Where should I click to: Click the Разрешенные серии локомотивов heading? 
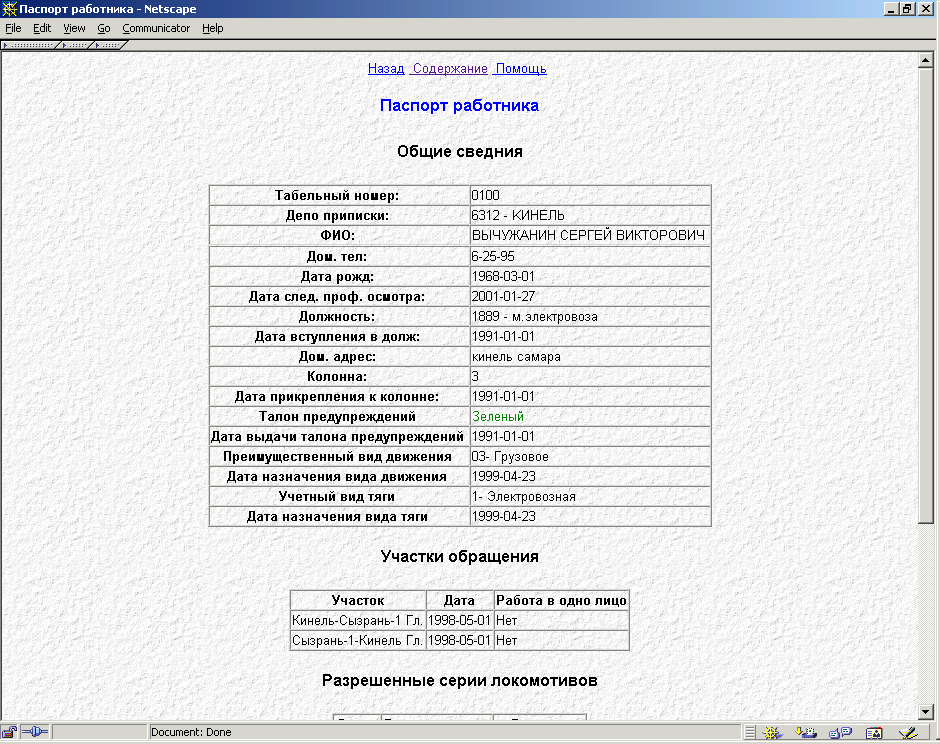460,680
